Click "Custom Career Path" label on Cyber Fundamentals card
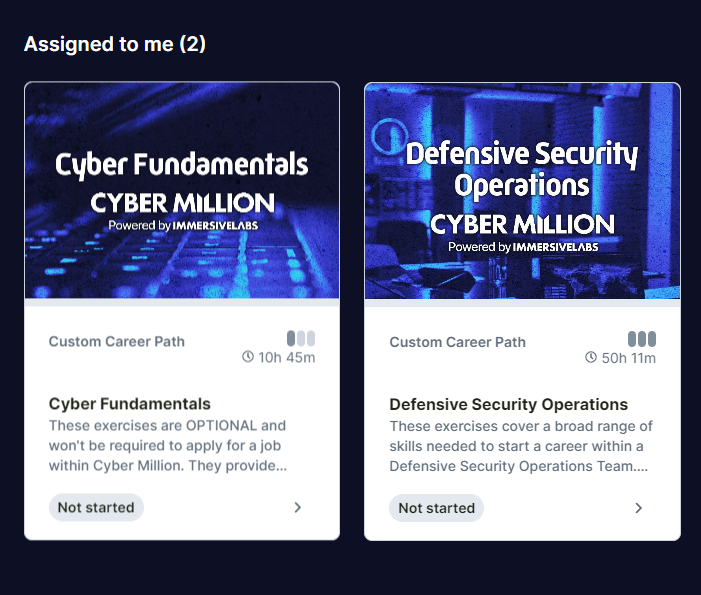This screenshot has height=595, width=701. [x=117, y=341]
